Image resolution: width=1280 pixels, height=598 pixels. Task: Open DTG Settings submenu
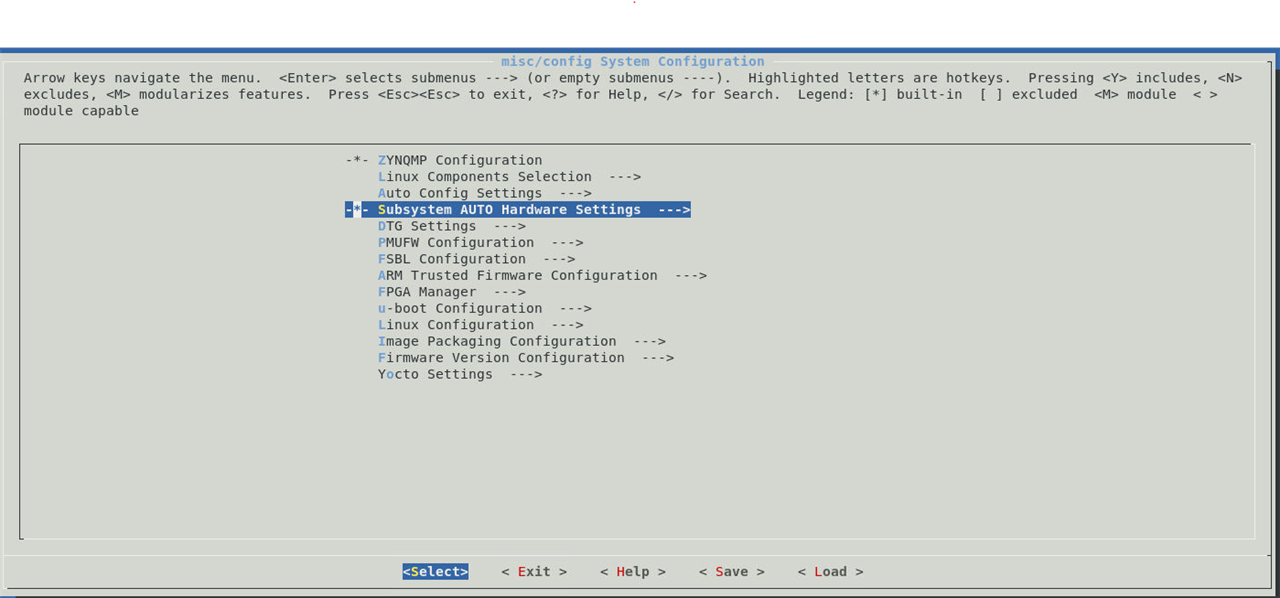point(452,226)
